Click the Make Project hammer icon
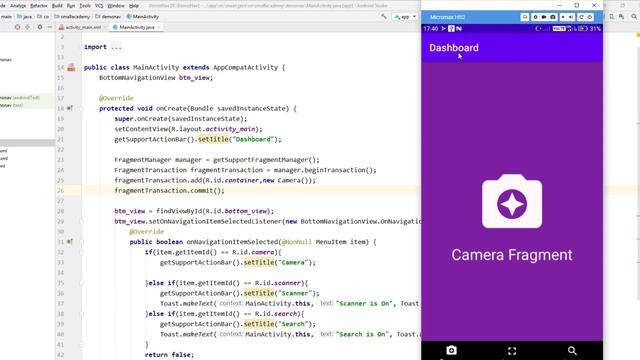 click(384, 17)
